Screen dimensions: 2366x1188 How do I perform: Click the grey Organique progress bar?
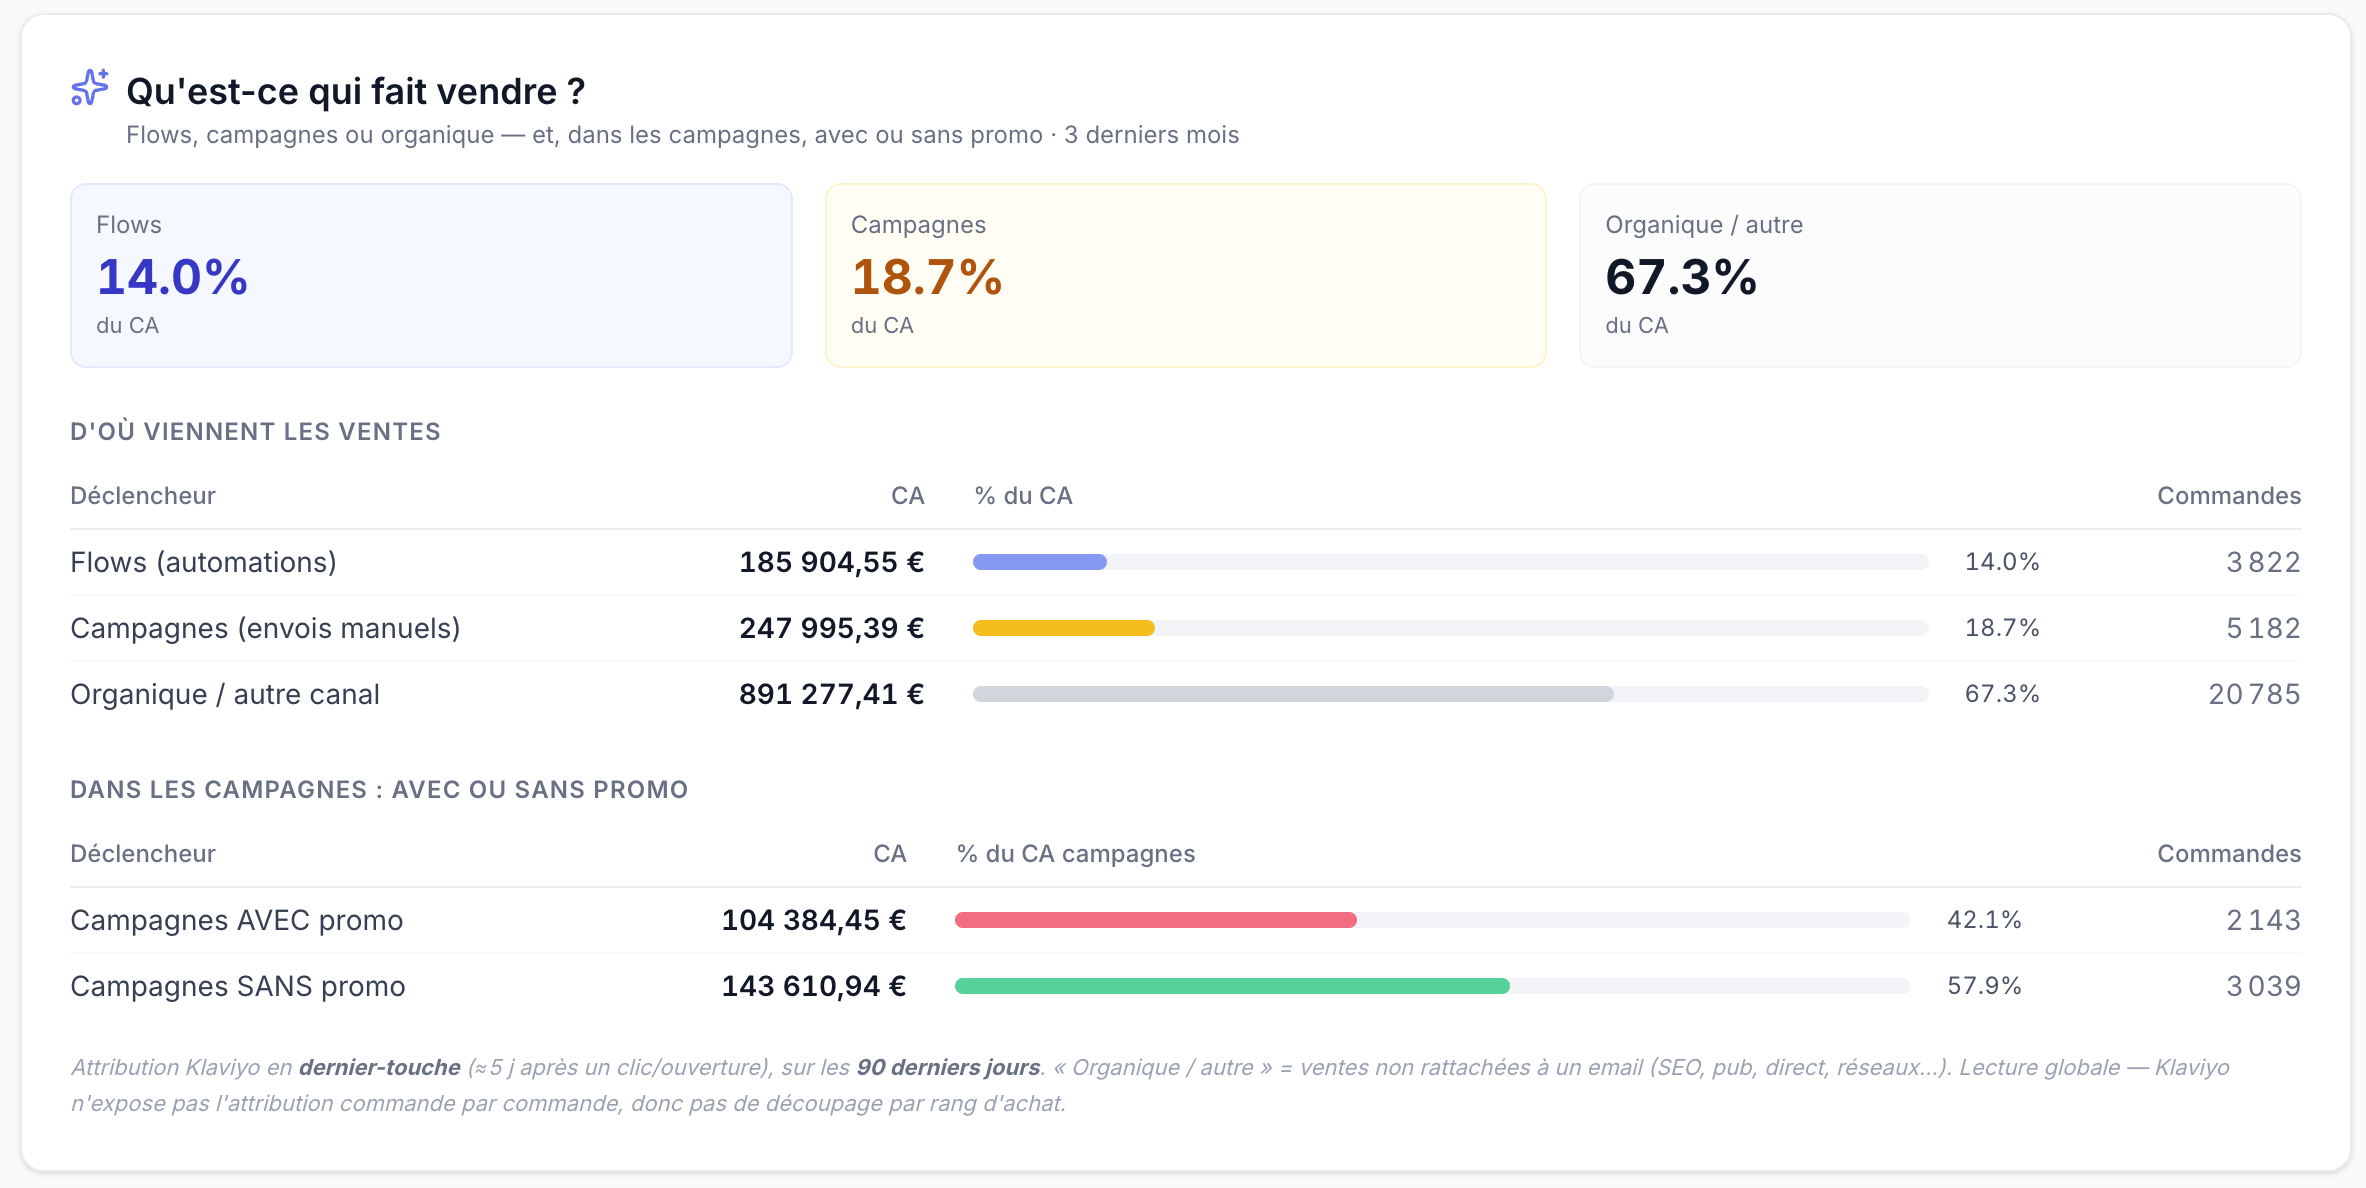(1293, 694)
